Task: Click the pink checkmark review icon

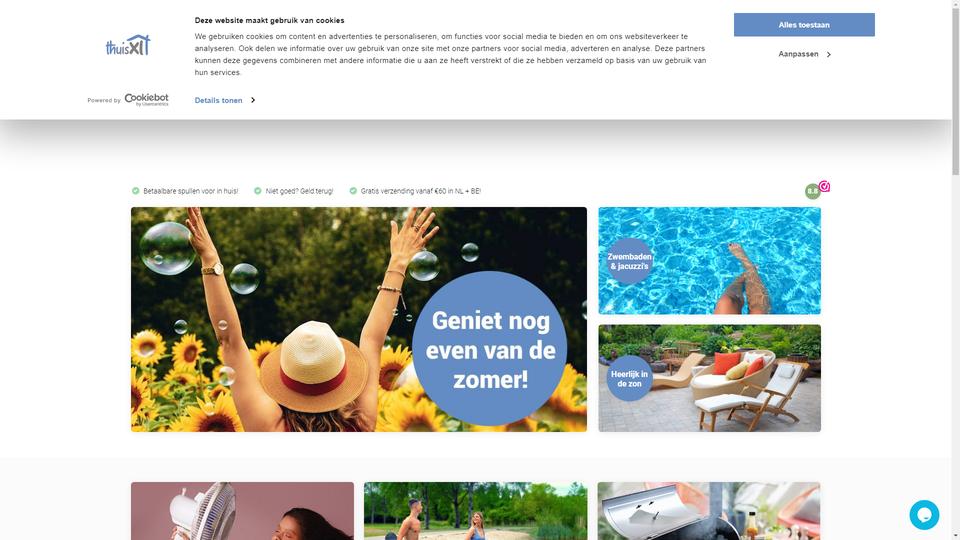Action: [824, 186]
